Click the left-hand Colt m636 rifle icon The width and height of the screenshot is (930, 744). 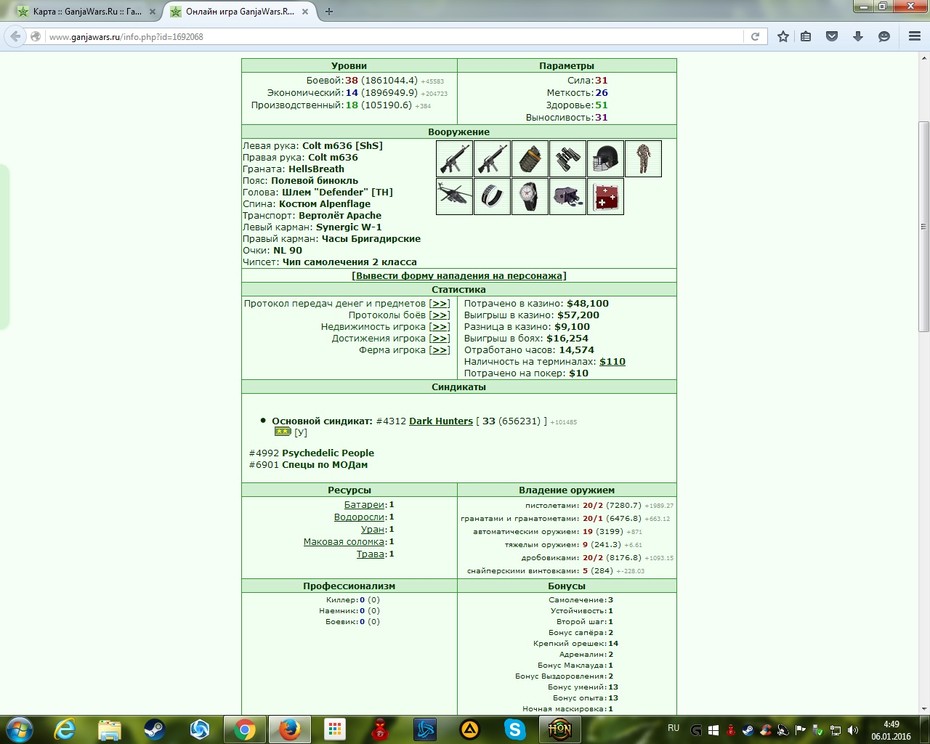click(454, 158)
